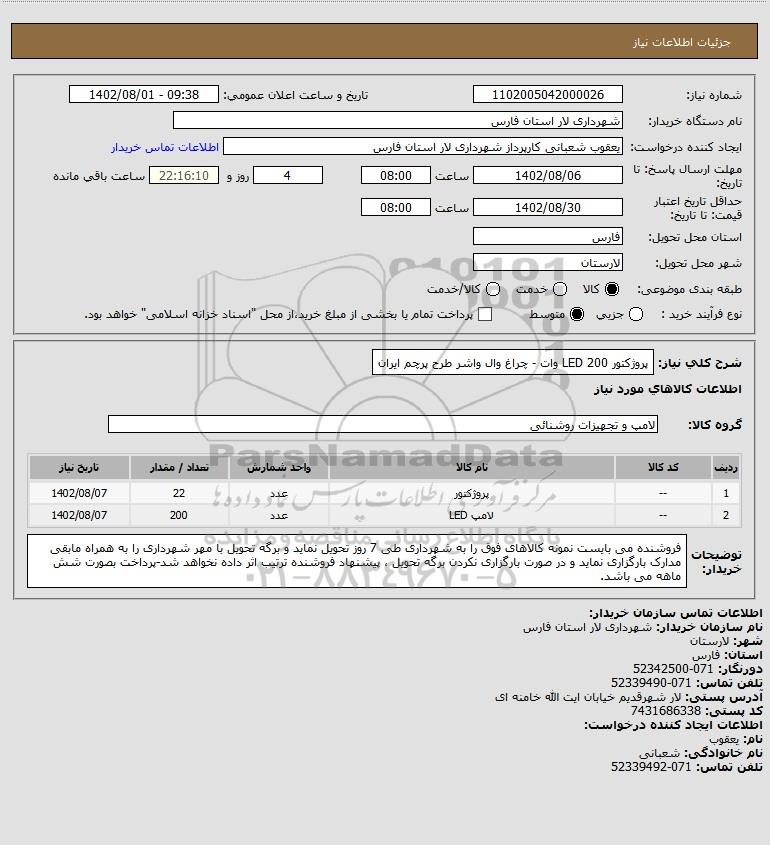Select the لامپ LED item name cell

click(x=471, y=515)
